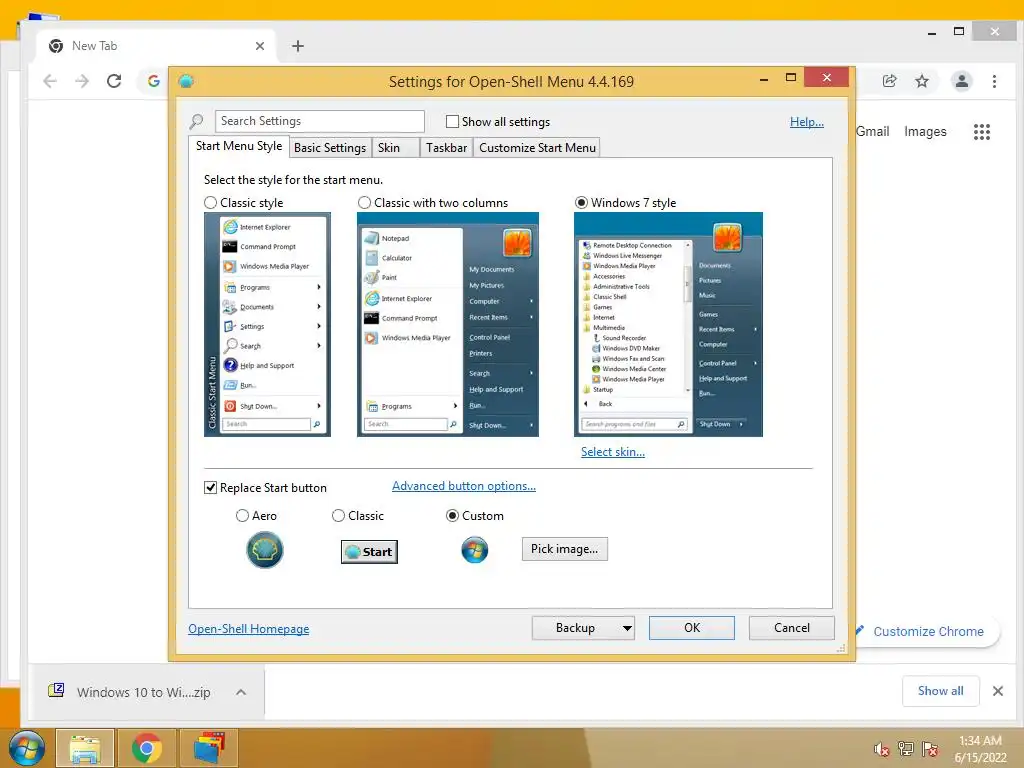This screenshot has height=768, width=1024.
Task: Click Show all downloads button
Action: [x=940, y=691]
